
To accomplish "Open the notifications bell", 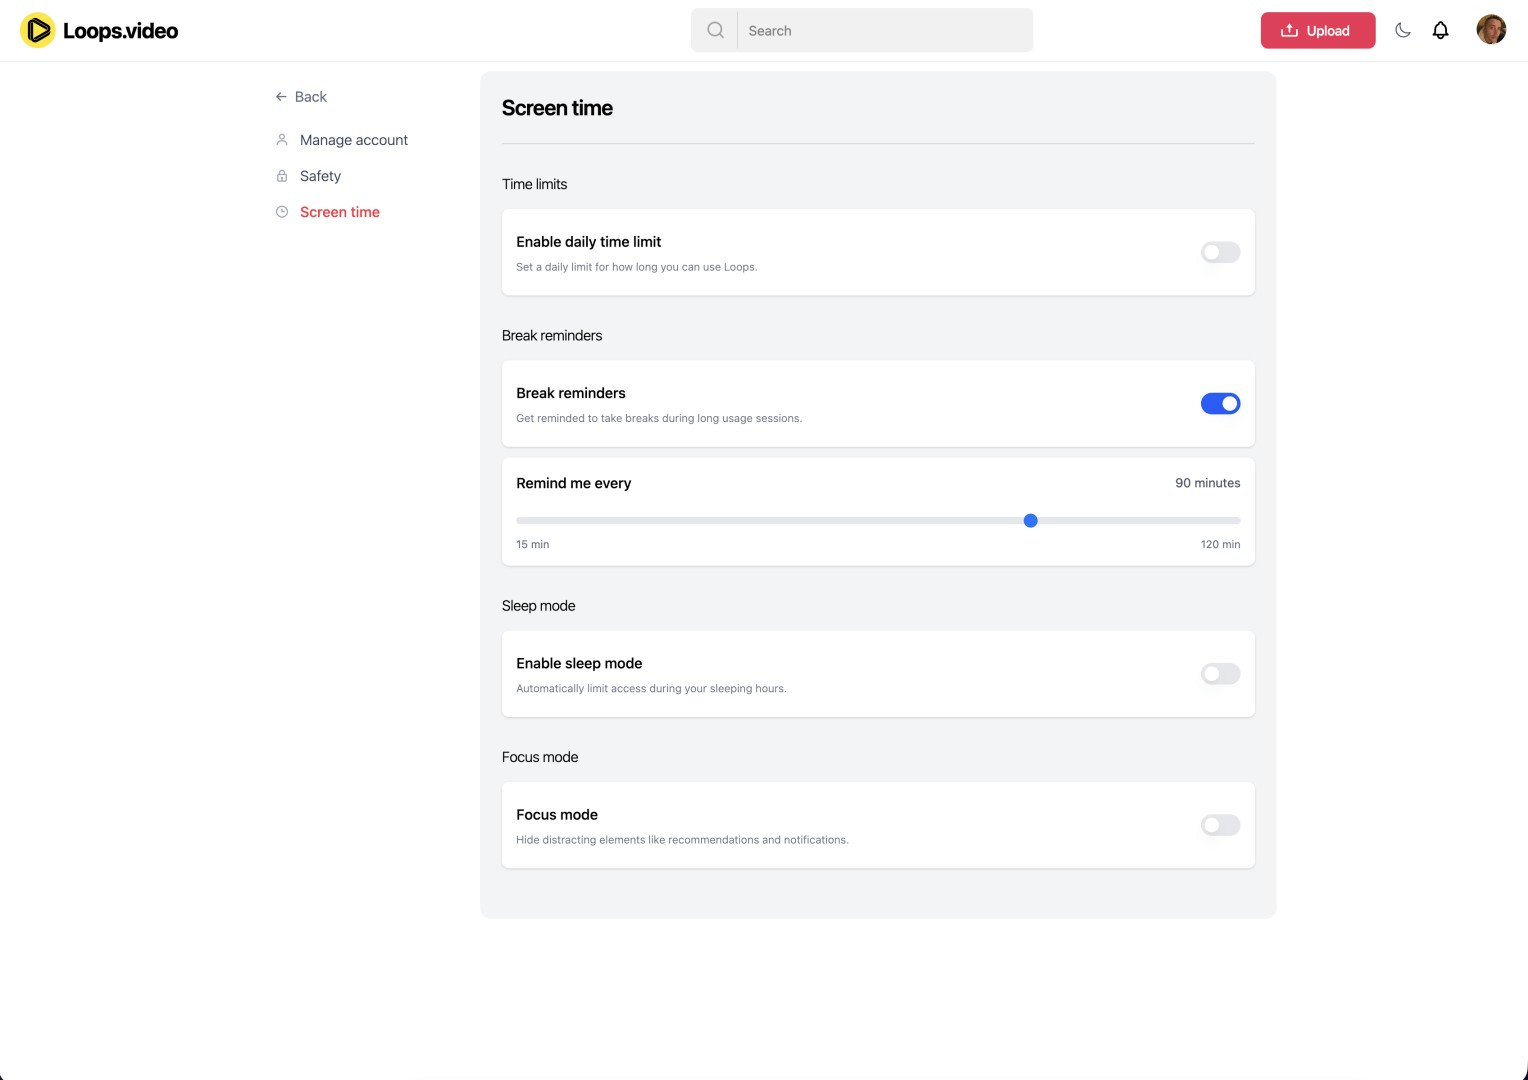I will (x=1440, y=30).
